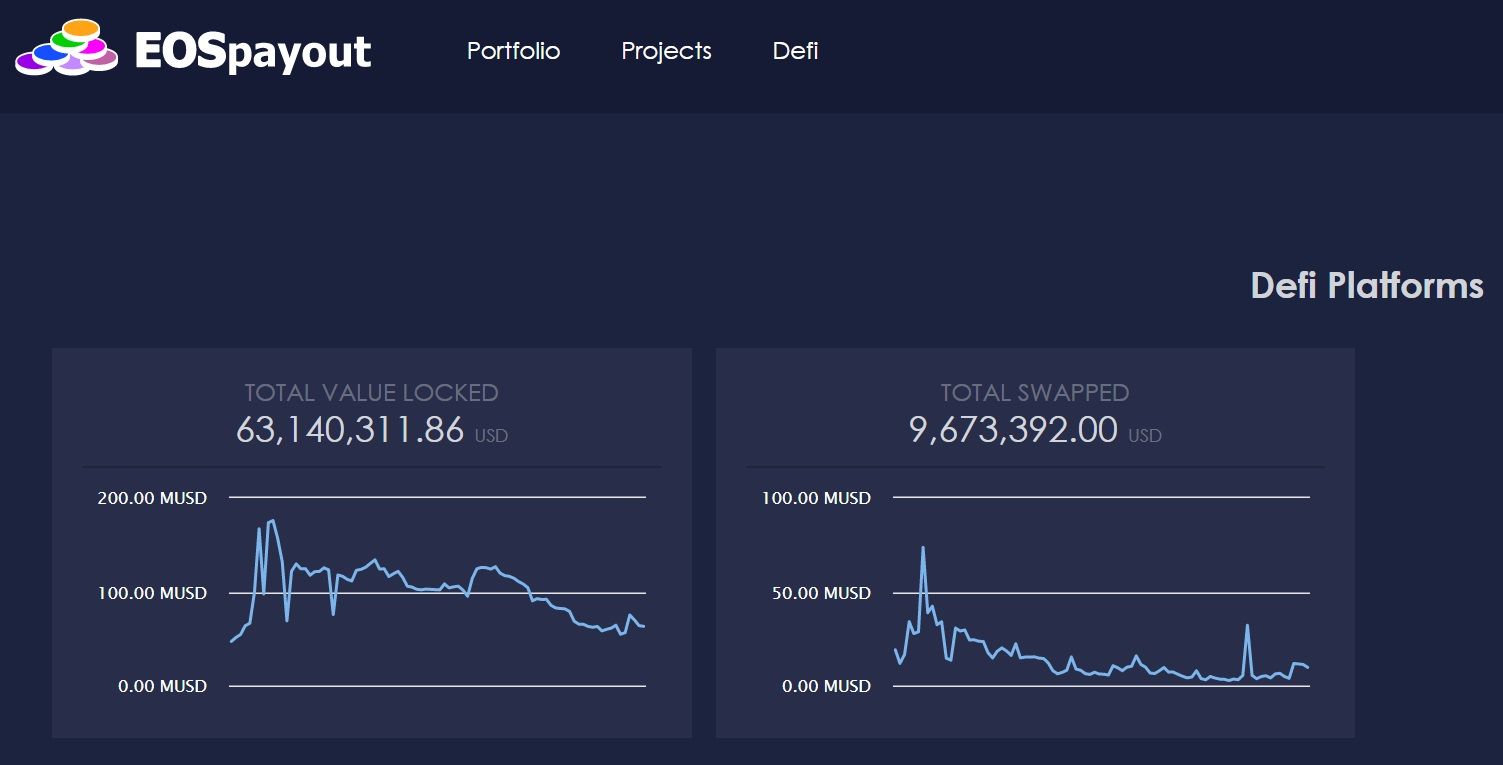Click the 0.00 MUSD label in locked chart

click(x=162, y=686)
